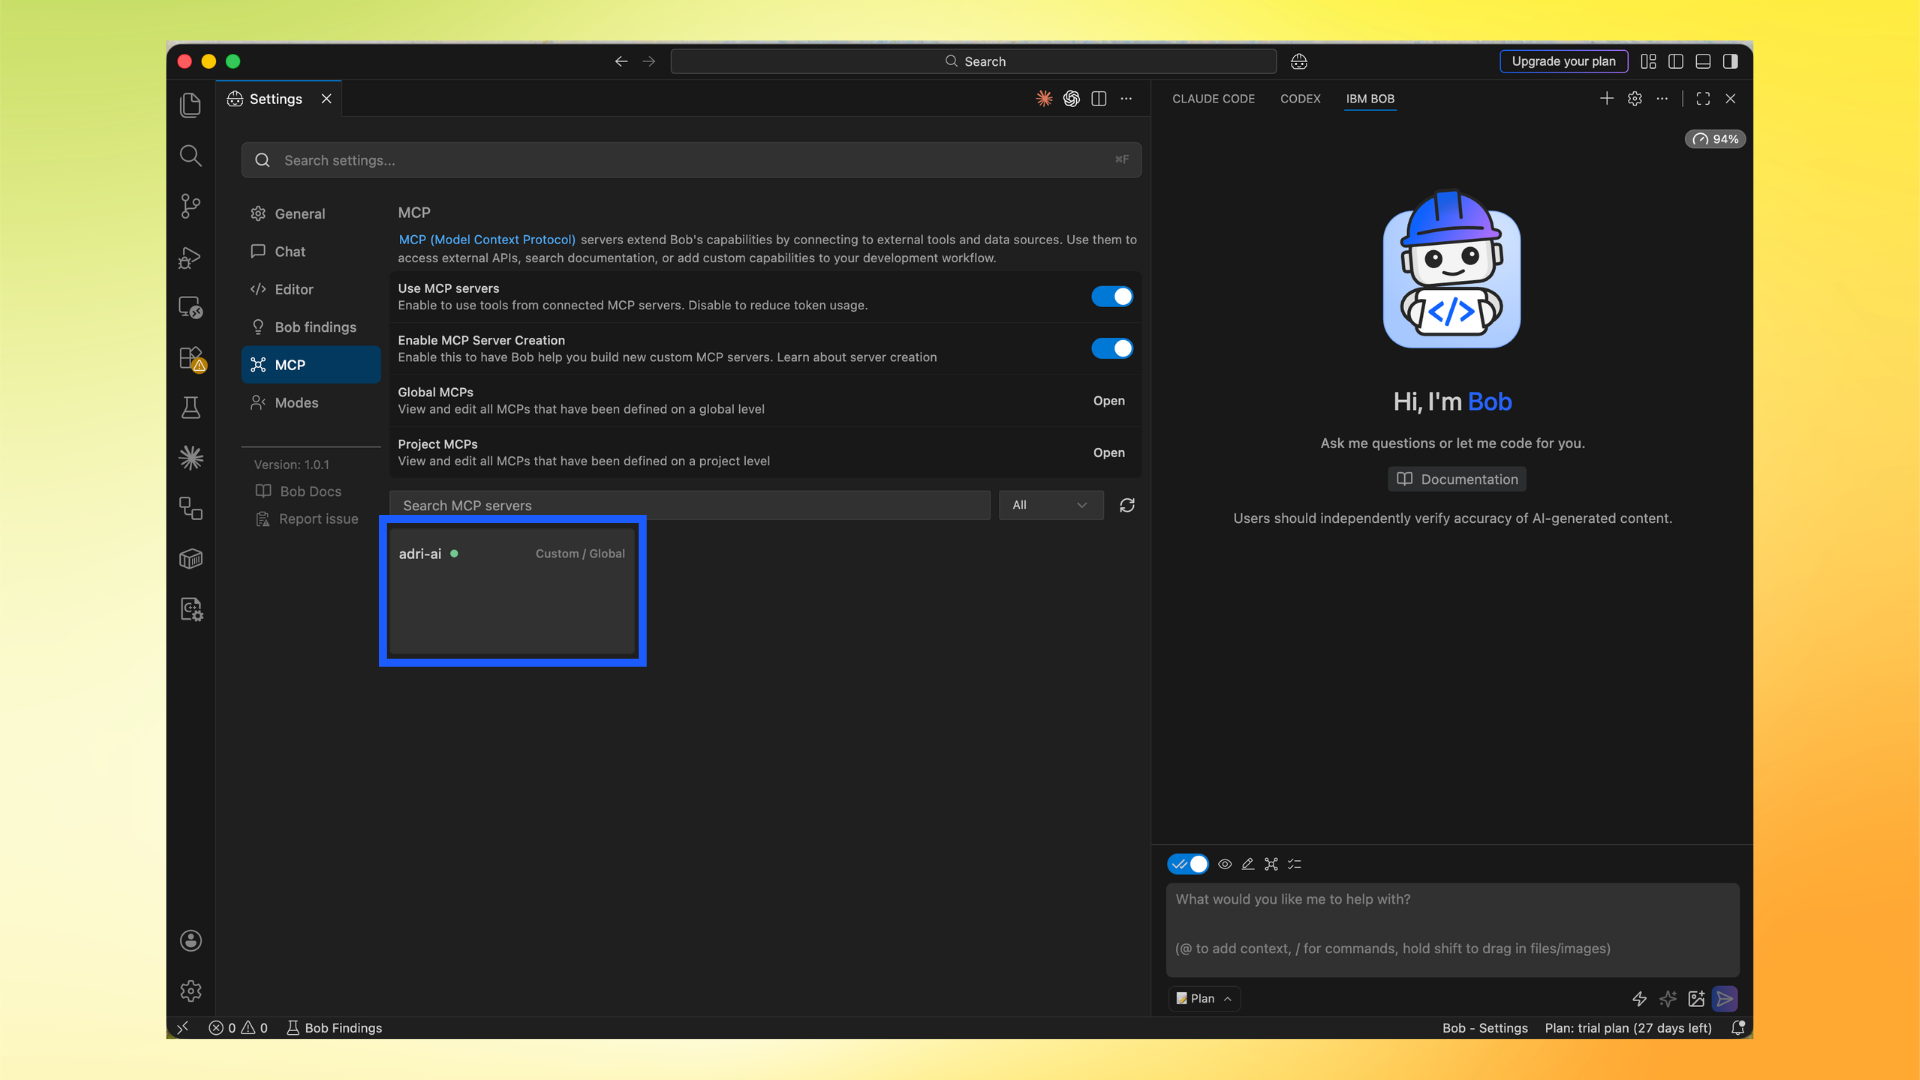The height and width of the screenshot is (1080, 1920).
Task: Open the All filter dropdown
Action: click(x=1050, y=505)
